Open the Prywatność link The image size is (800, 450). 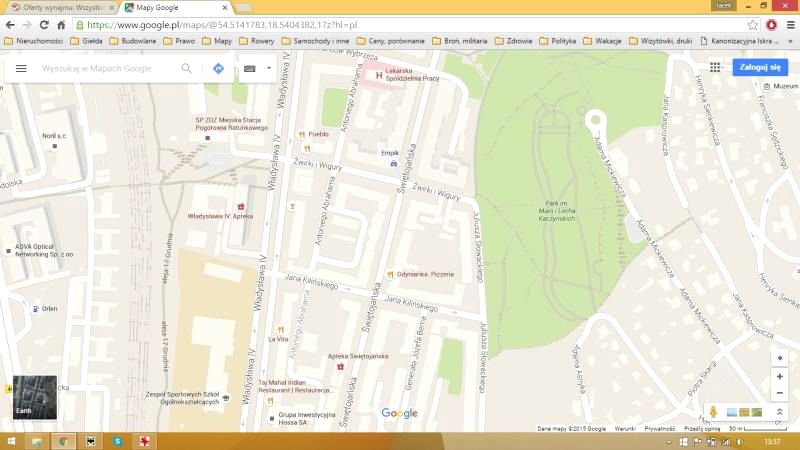point(660,428)
